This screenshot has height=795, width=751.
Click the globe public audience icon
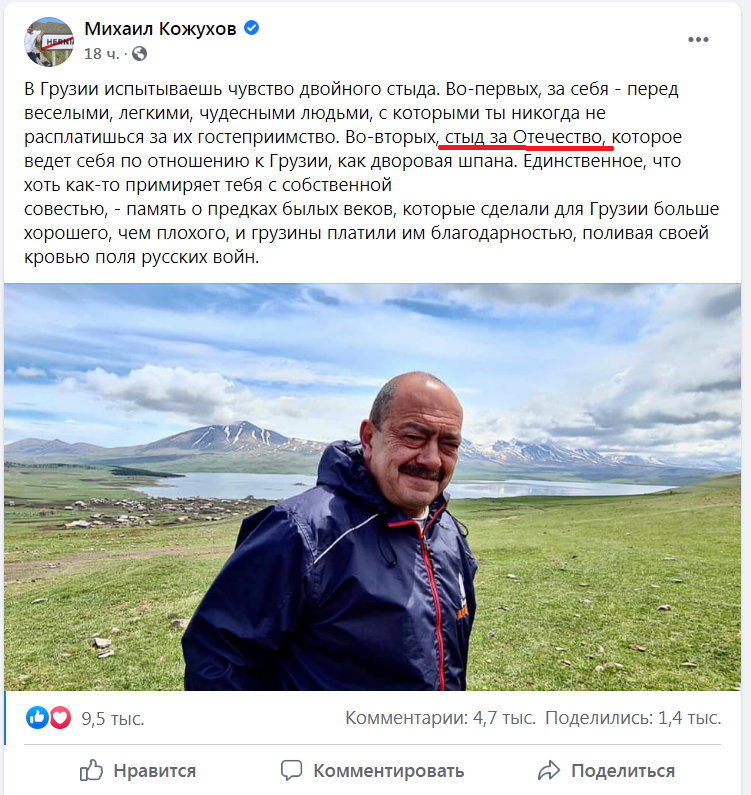click(x=139, y=54)
